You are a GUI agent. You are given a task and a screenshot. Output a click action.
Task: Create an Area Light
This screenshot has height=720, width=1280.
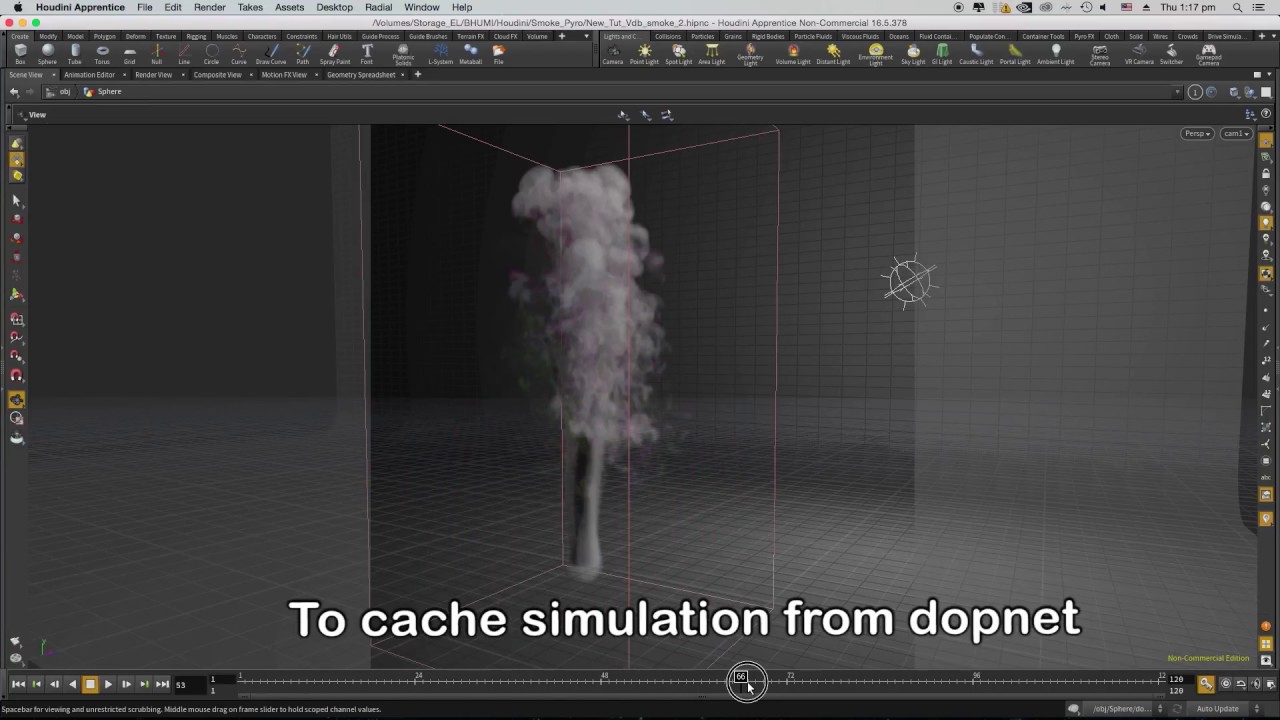click(x=712, y=54)
